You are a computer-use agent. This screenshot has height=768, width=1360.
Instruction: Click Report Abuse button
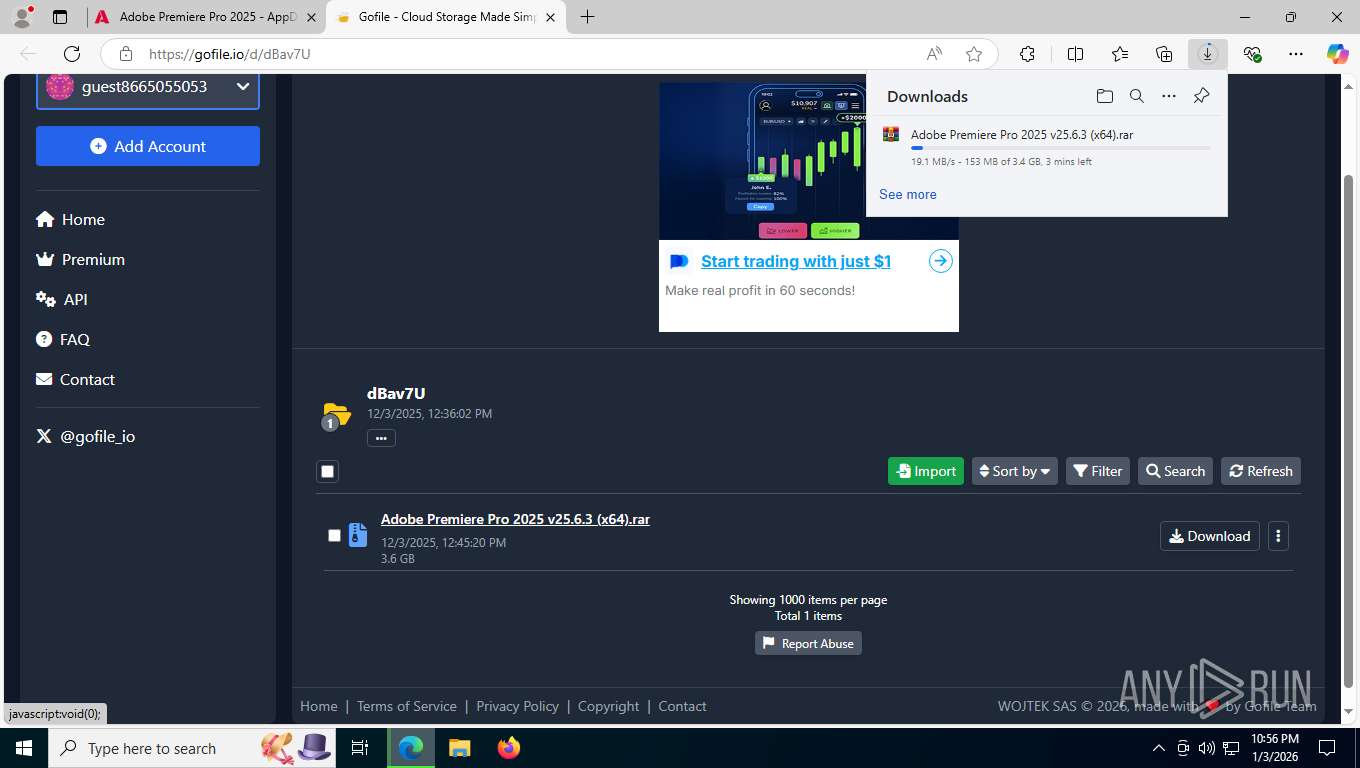coord(808,643)
